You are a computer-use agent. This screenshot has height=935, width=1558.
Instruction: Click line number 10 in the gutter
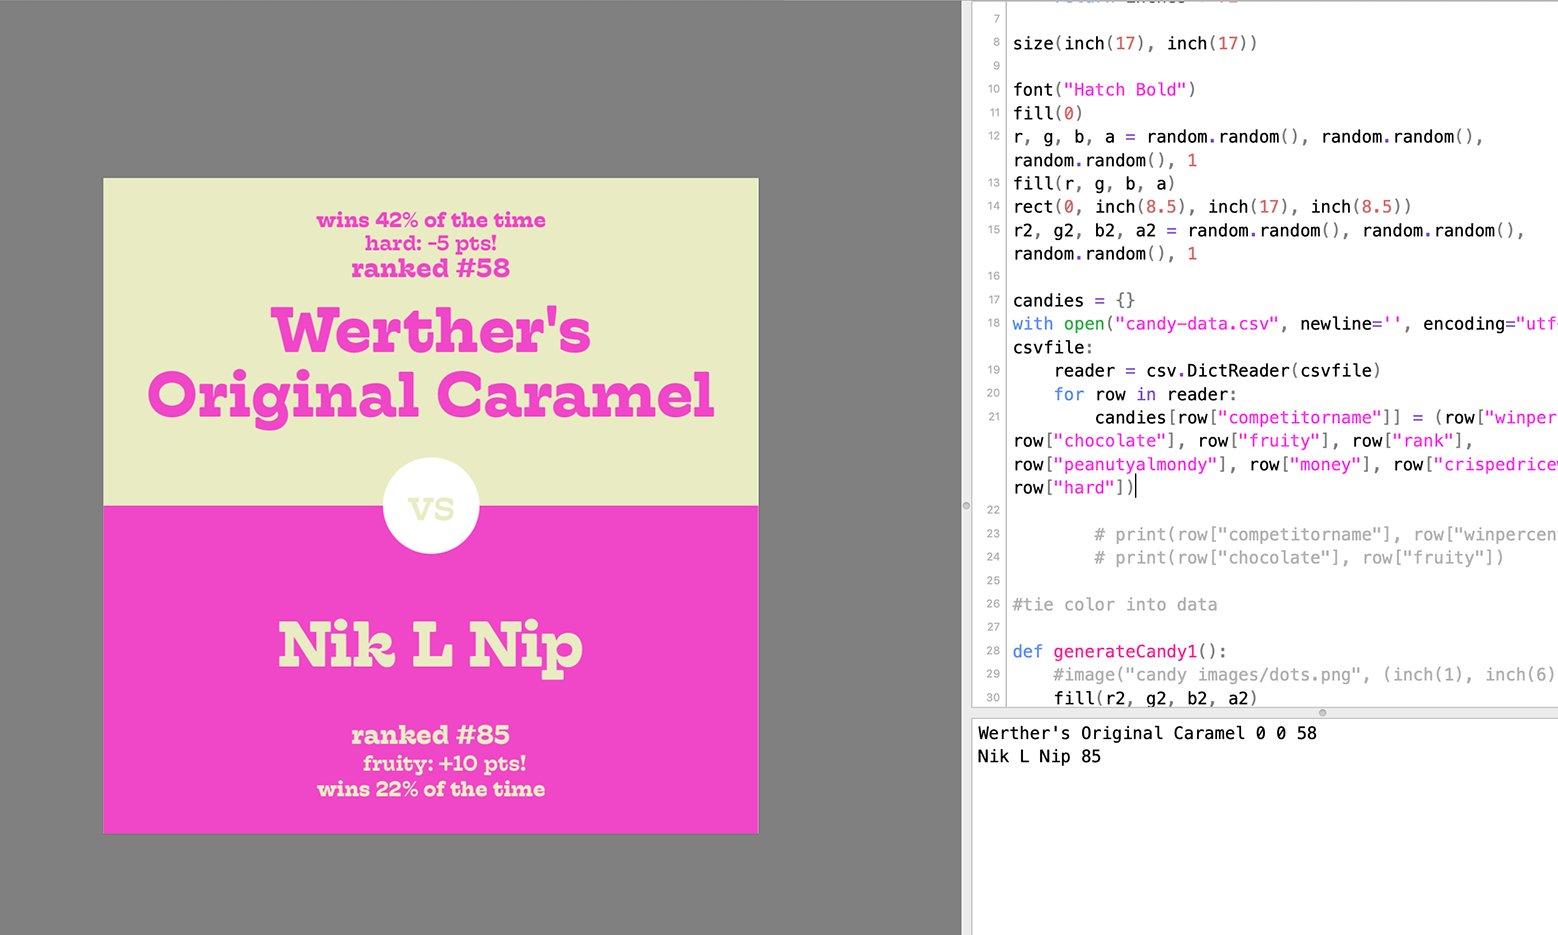tap(994, 89)
